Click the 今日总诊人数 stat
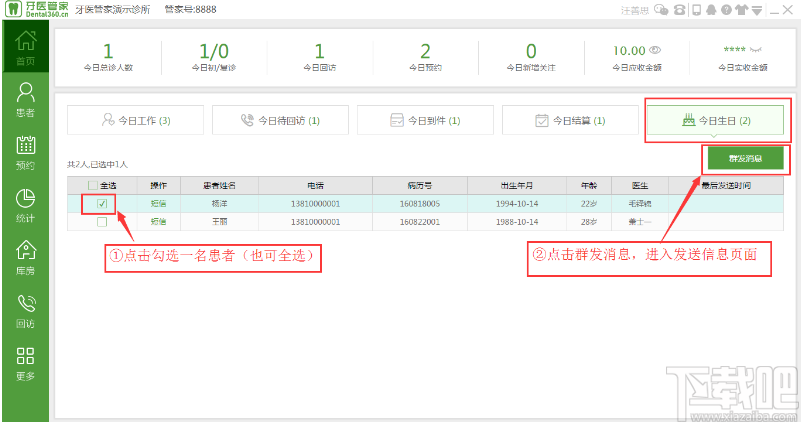 pos(108,57)
